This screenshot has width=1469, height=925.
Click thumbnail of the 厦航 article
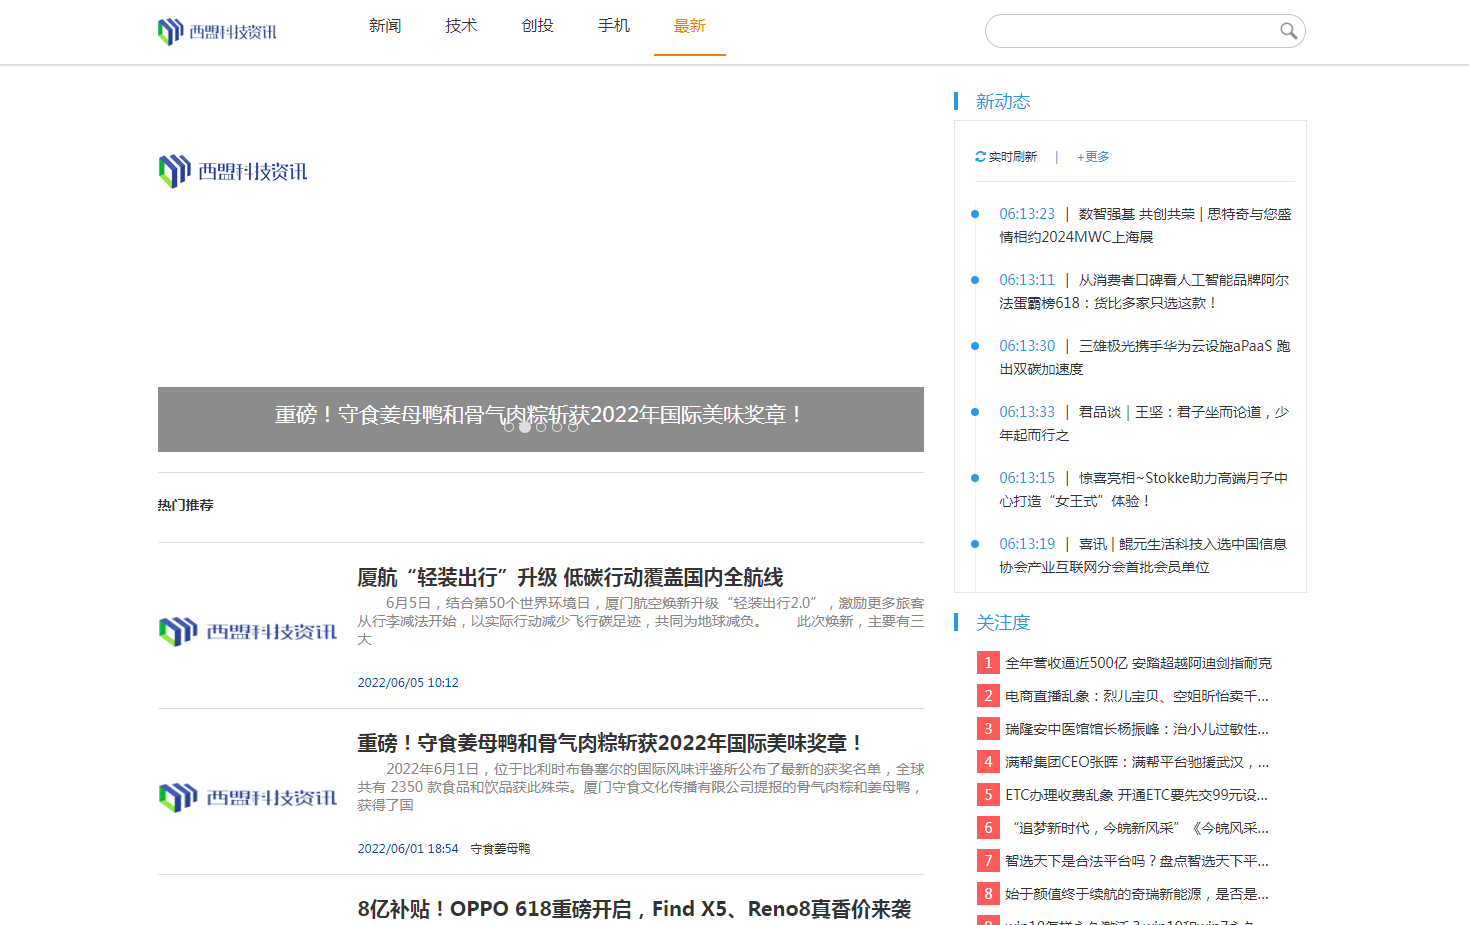pos(248,631)
